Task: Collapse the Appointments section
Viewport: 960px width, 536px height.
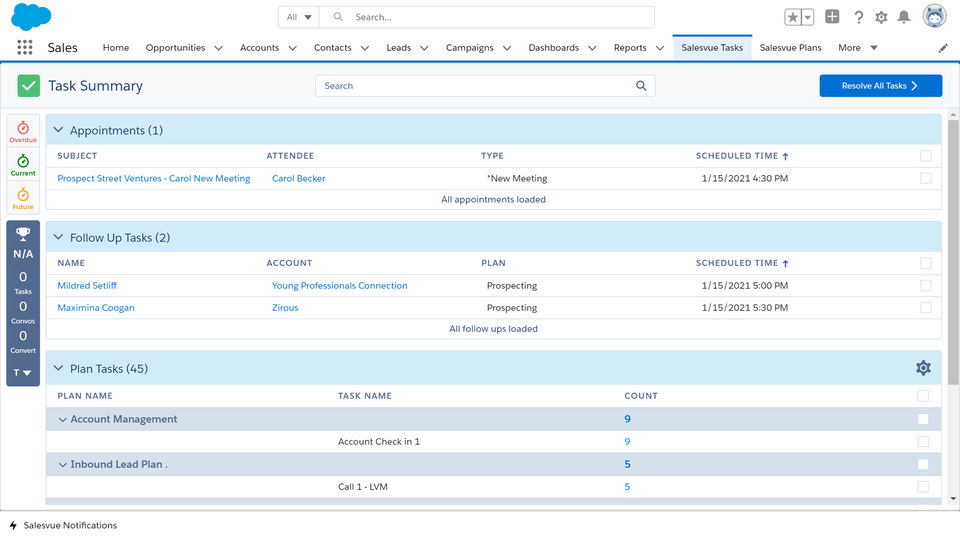Action: tap(58, 130)
